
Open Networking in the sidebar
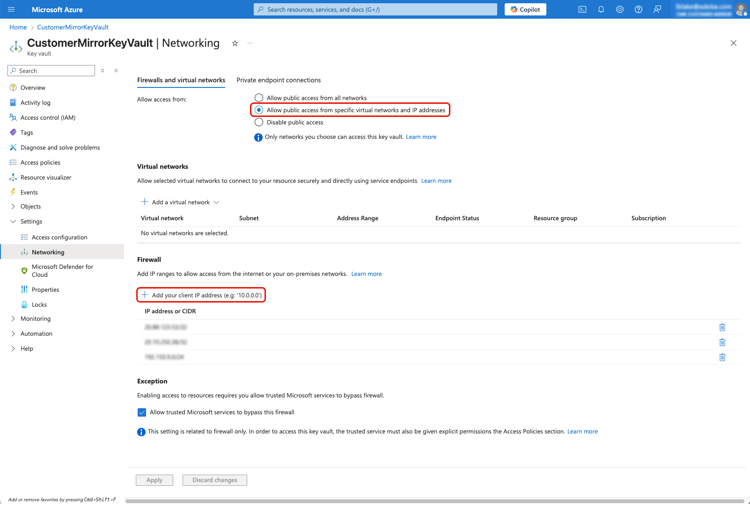pyautogui.click(x=48, y=252)
